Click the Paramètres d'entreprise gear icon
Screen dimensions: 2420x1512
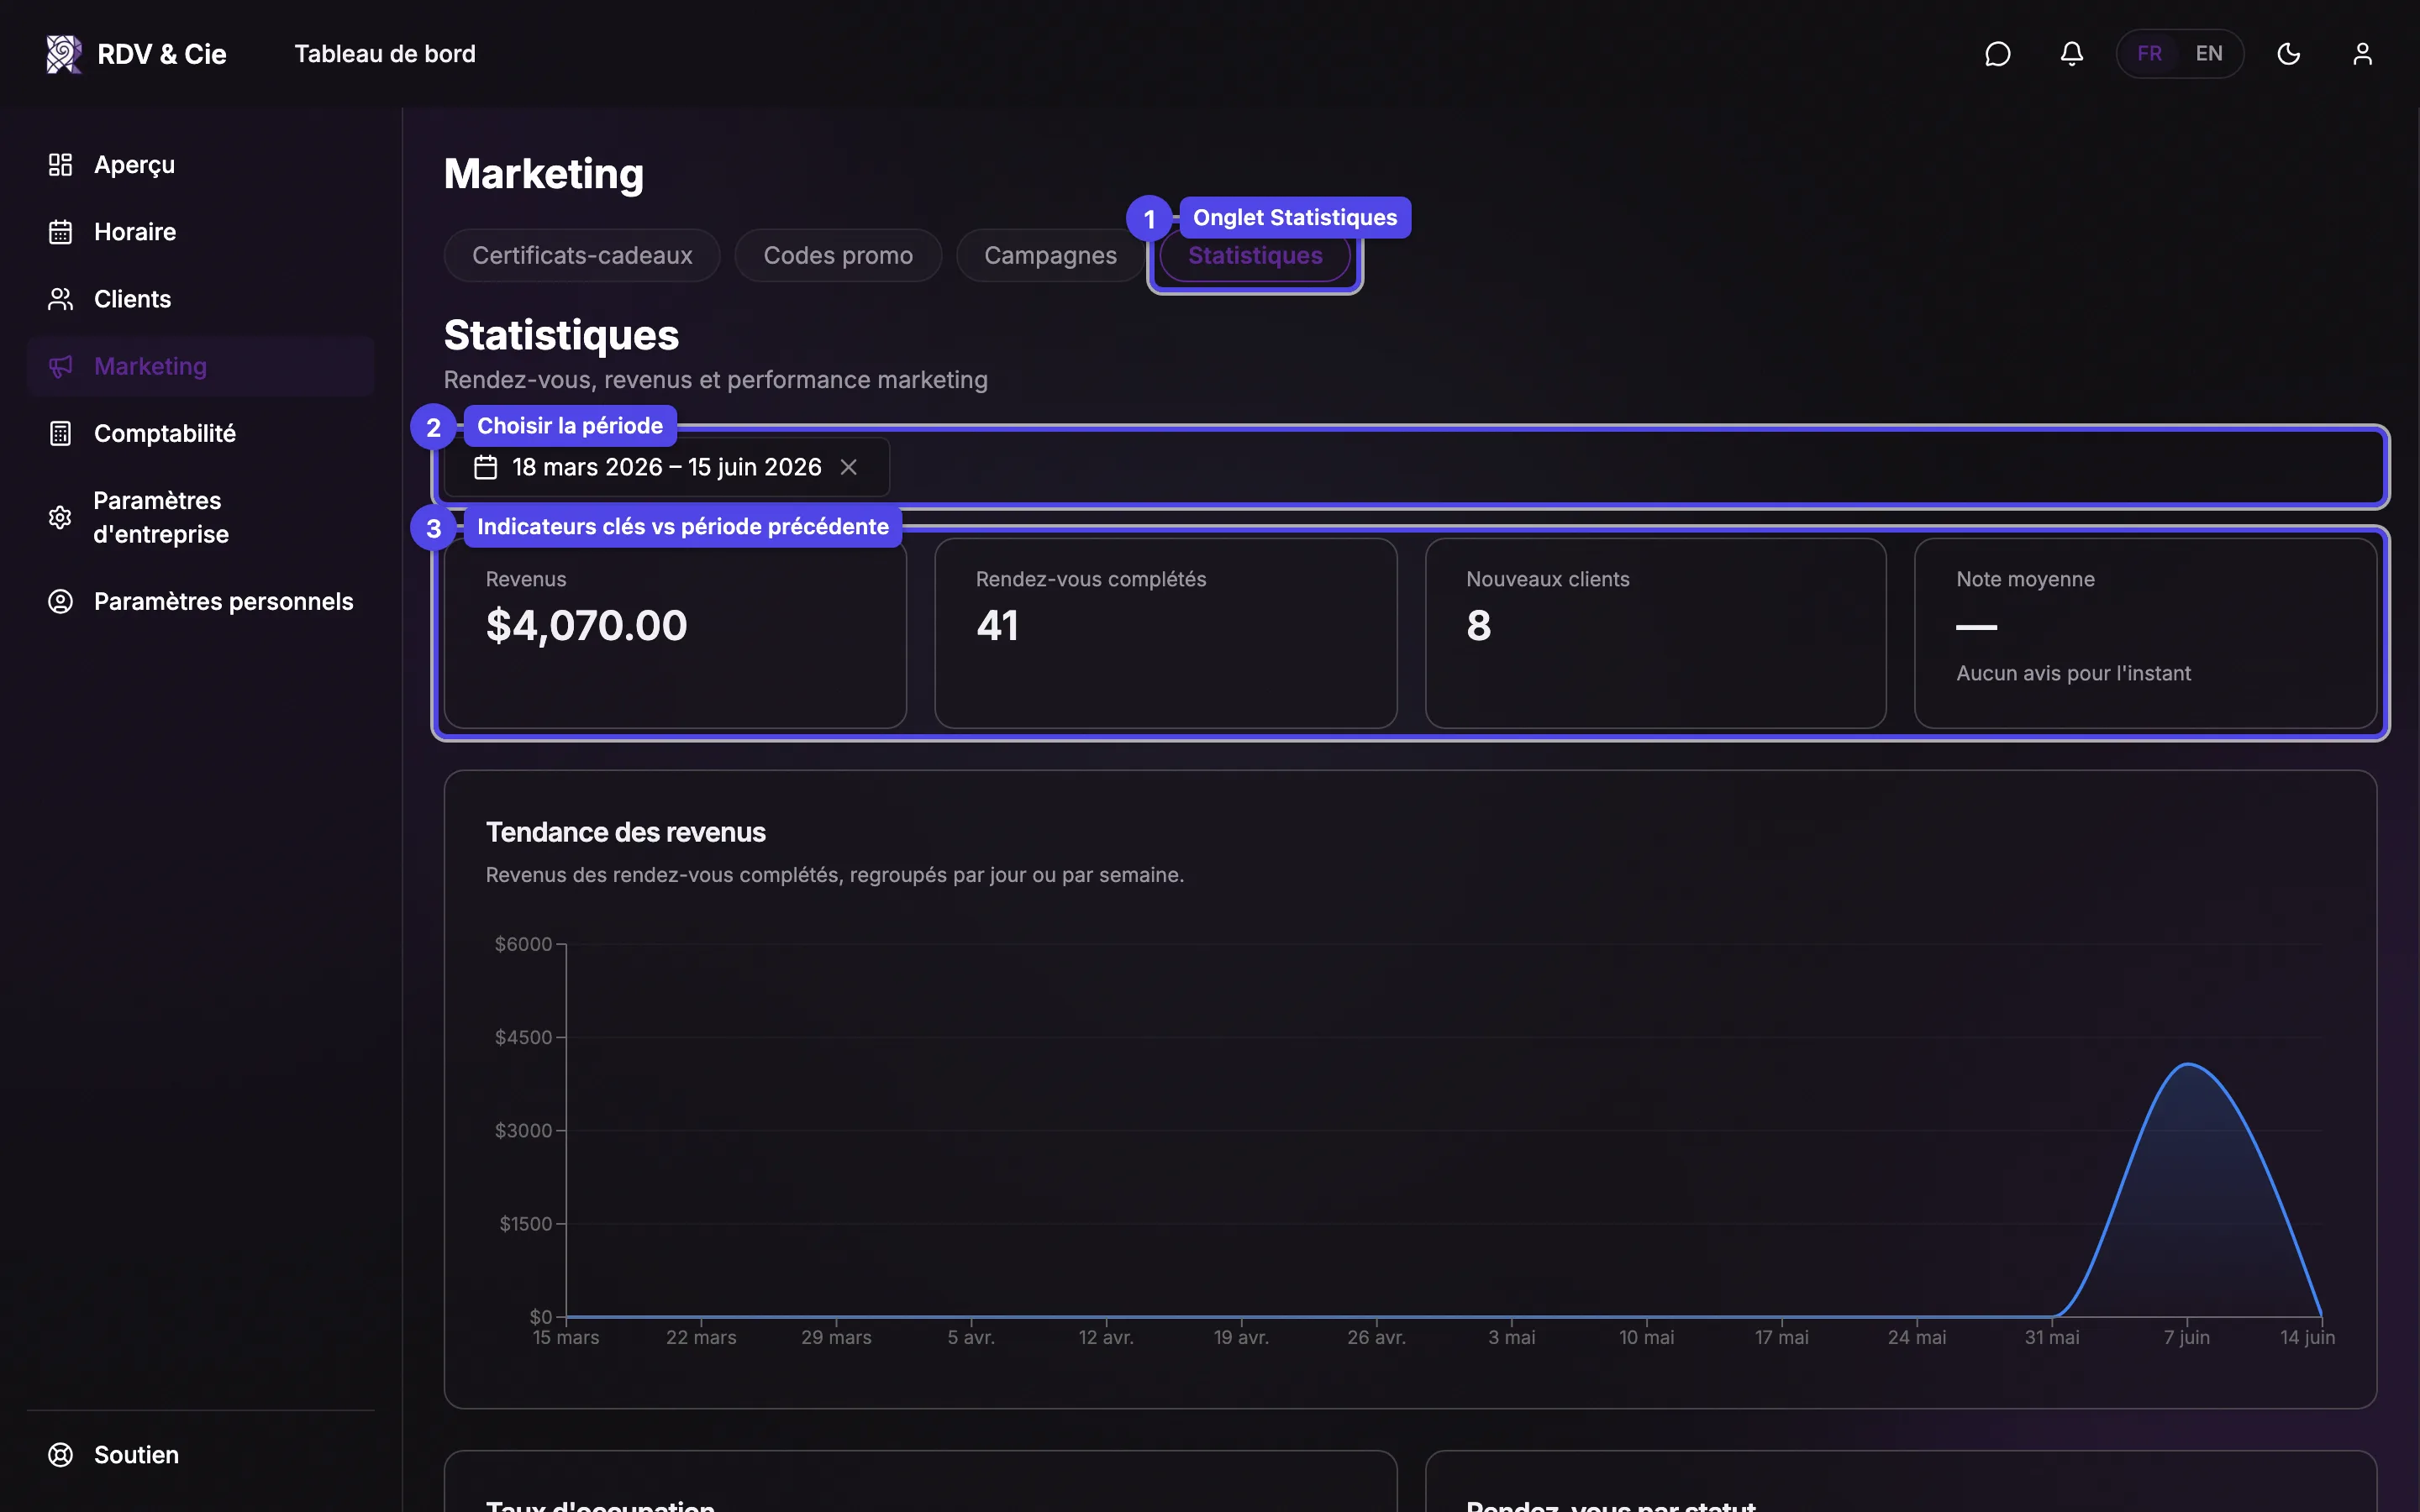coord(60,517)
